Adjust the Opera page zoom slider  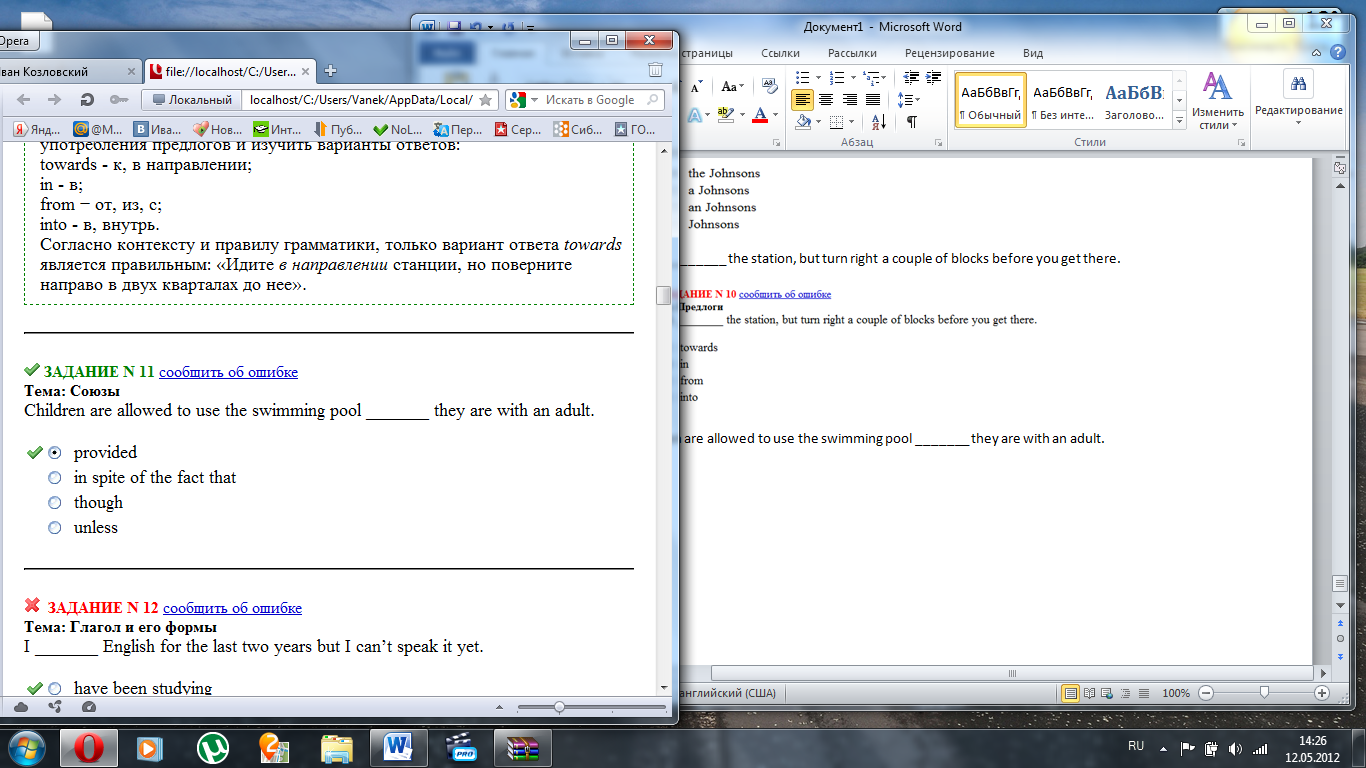pos(559,707)
